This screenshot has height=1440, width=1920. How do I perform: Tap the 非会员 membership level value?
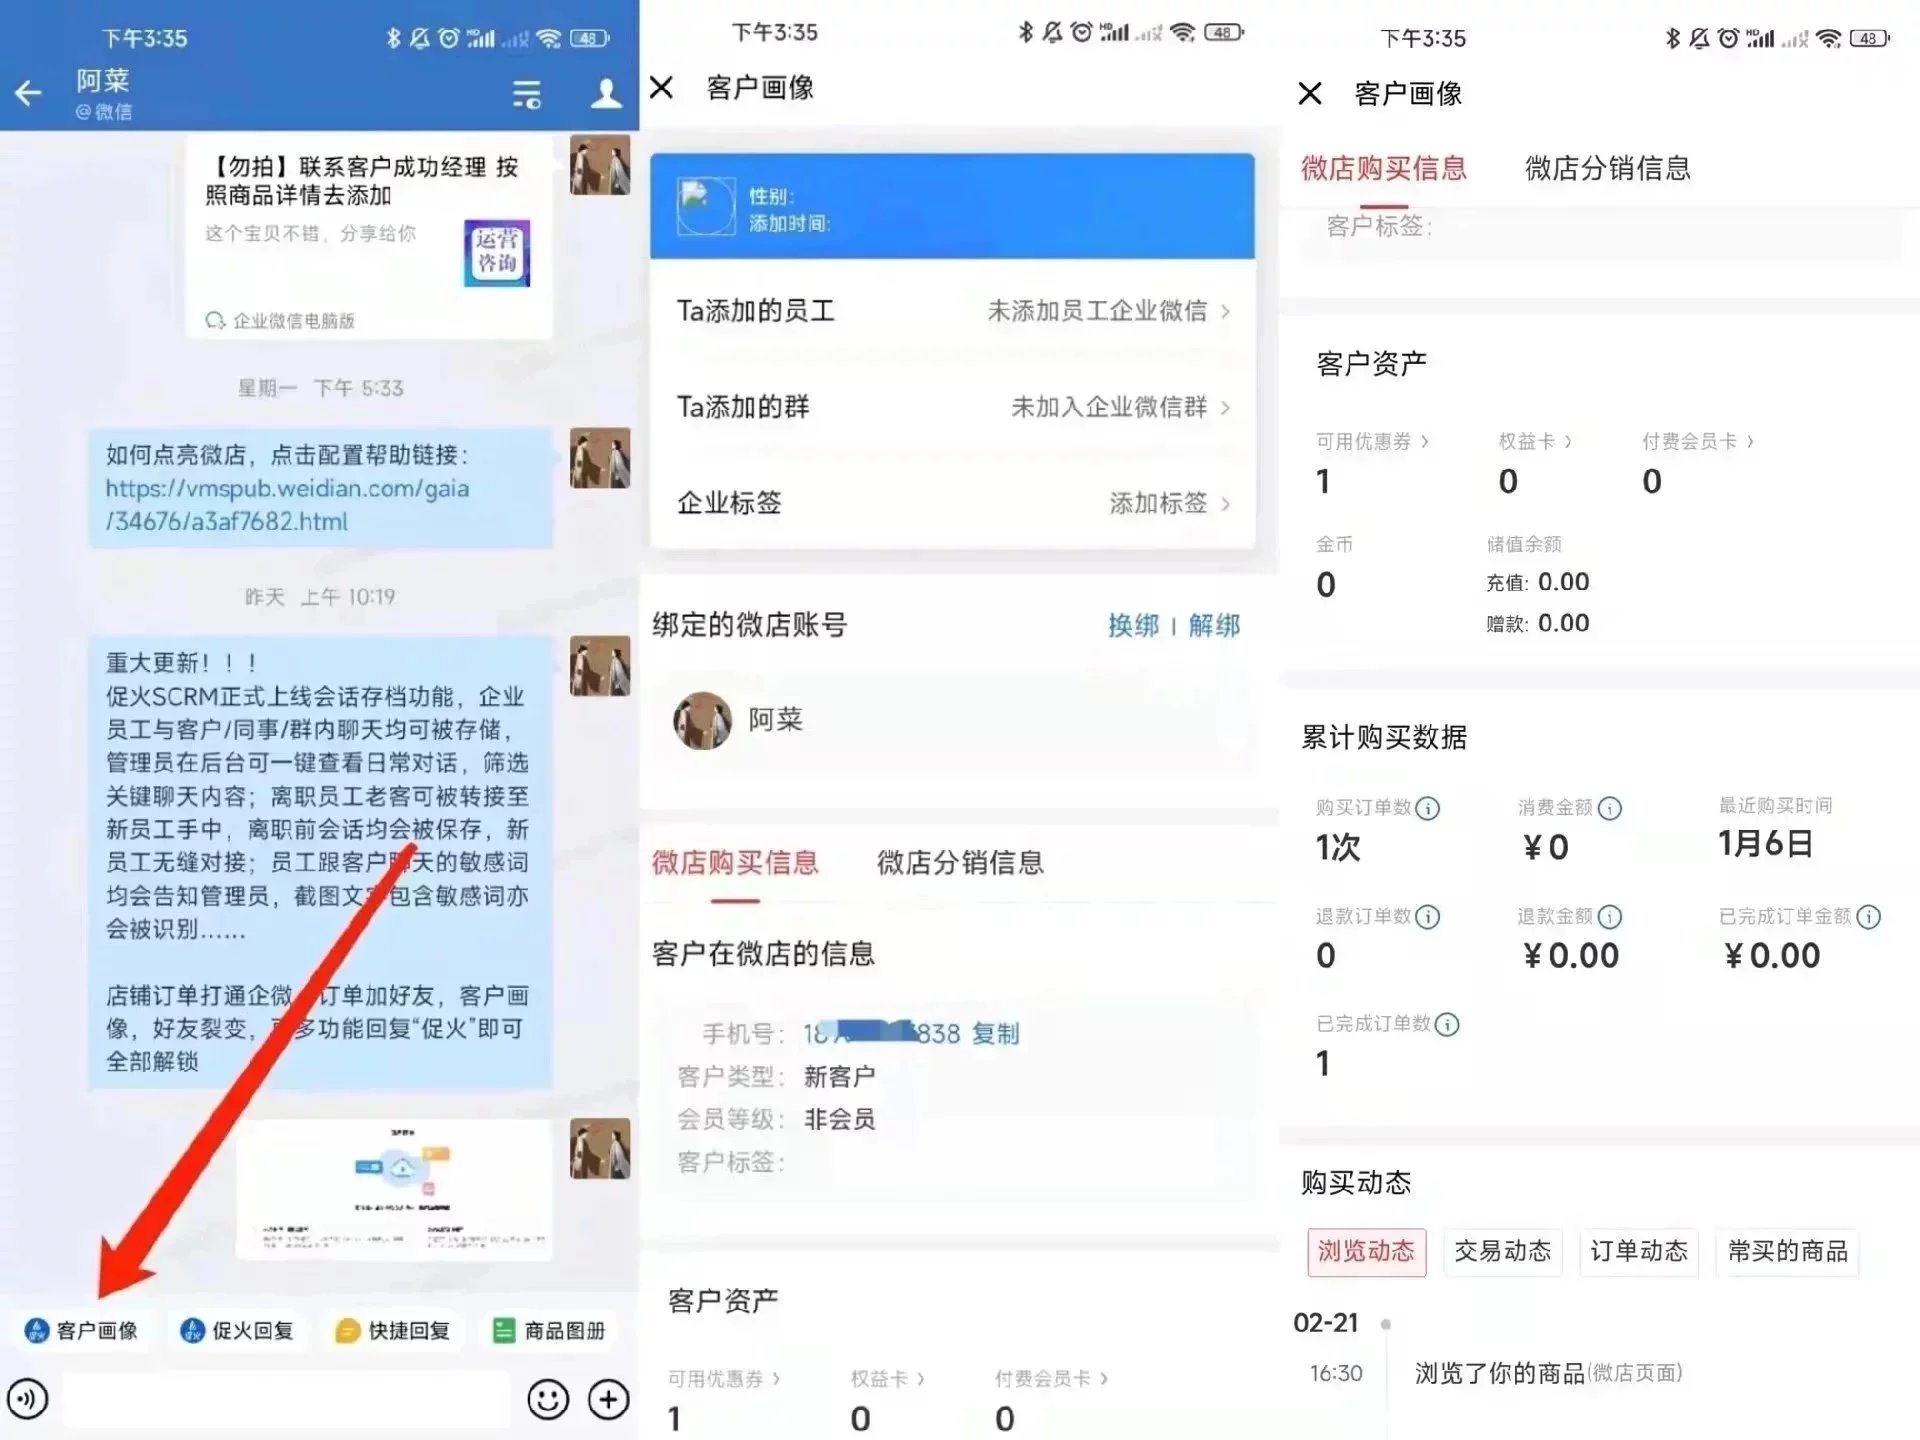tap(840, 1120)
